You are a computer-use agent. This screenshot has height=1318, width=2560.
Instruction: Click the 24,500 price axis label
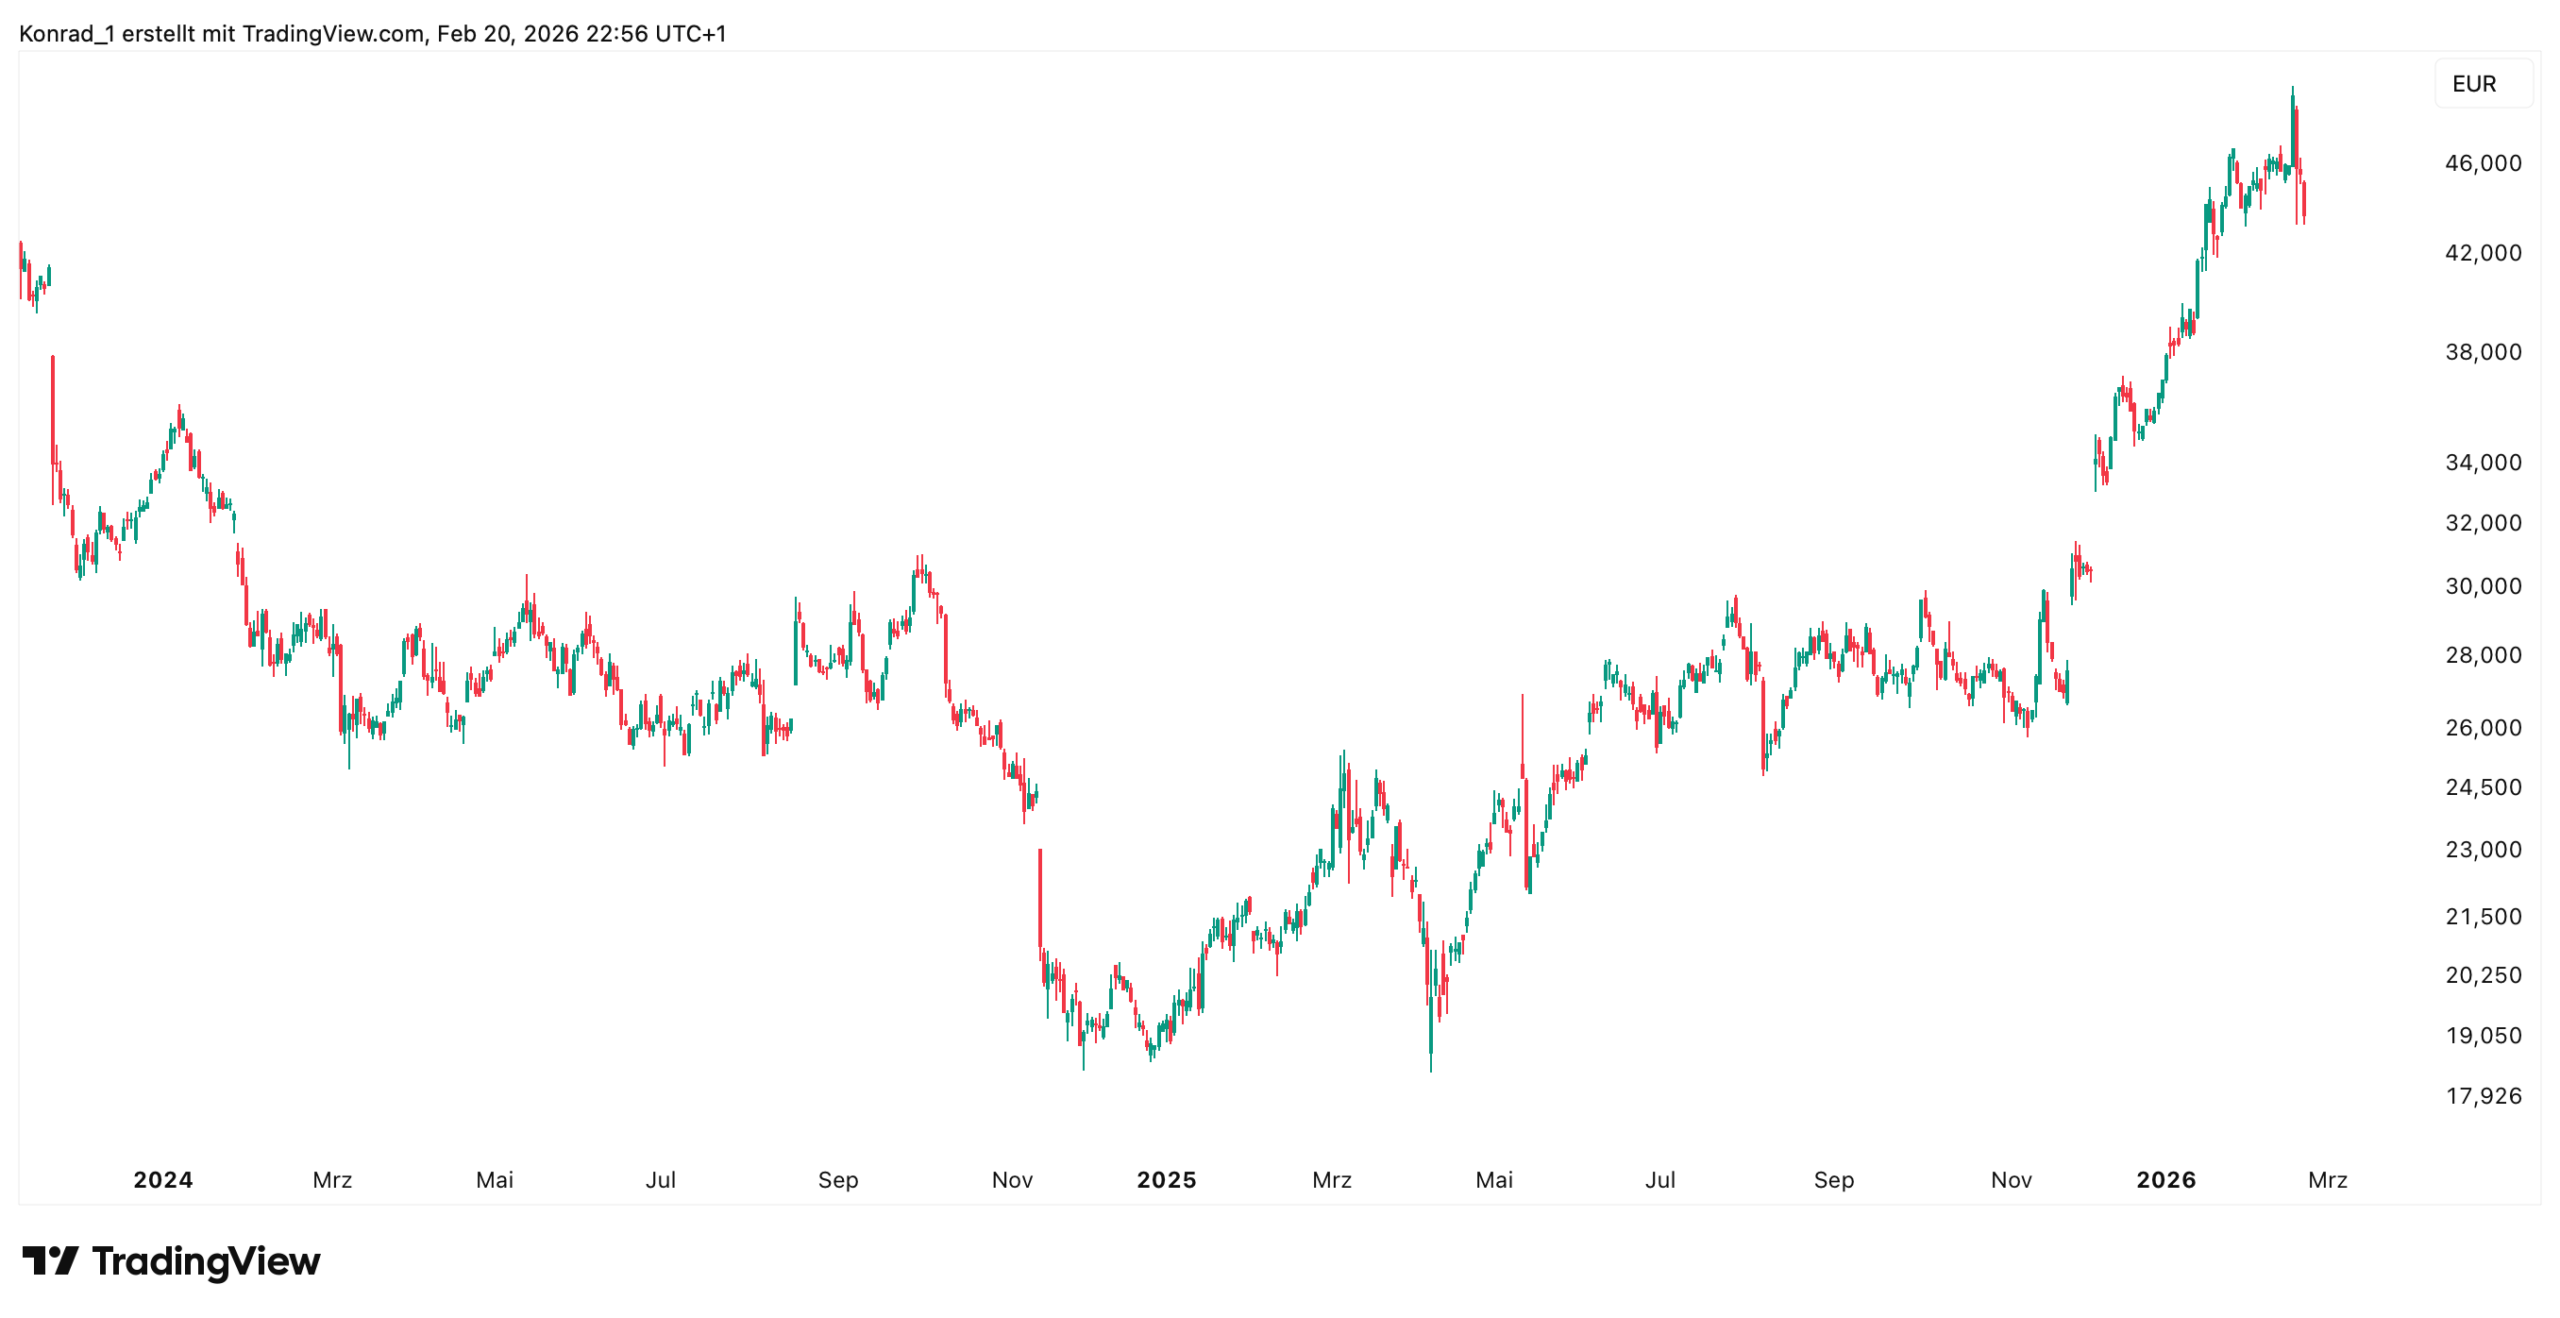[2482, 787]
